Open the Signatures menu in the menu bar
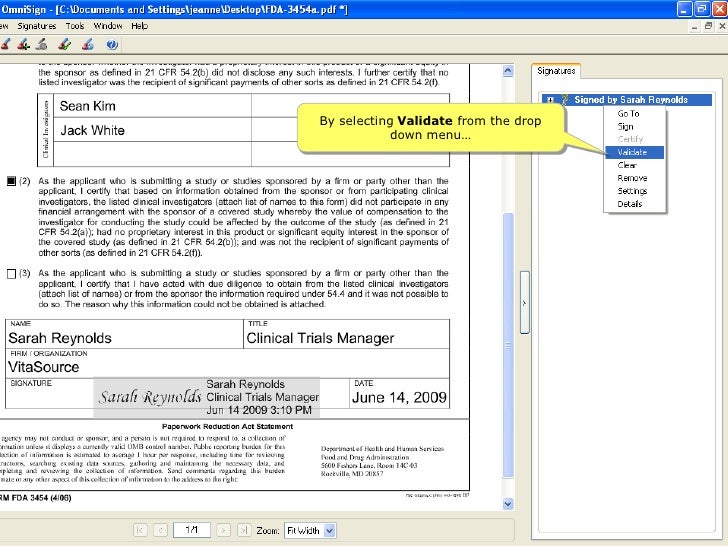This screenshot has height=546, width=728. tap(37, 26)
